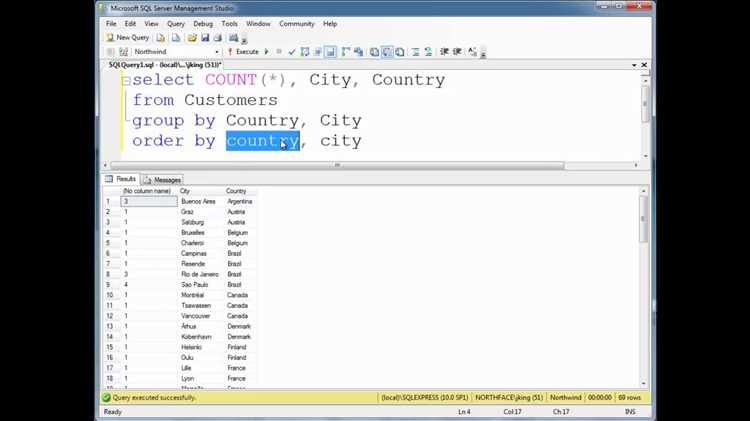
Task: Click COUNT in the select statement
Action: pyautogui.click(x=231, y=79)
